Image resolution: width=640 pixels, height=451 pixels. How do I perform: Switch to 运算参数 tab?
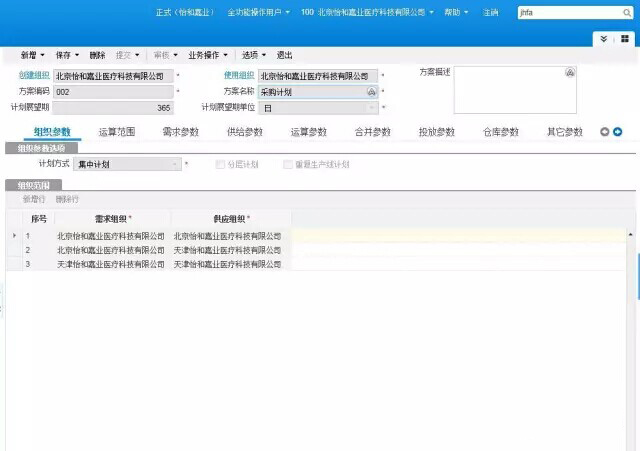309,131
